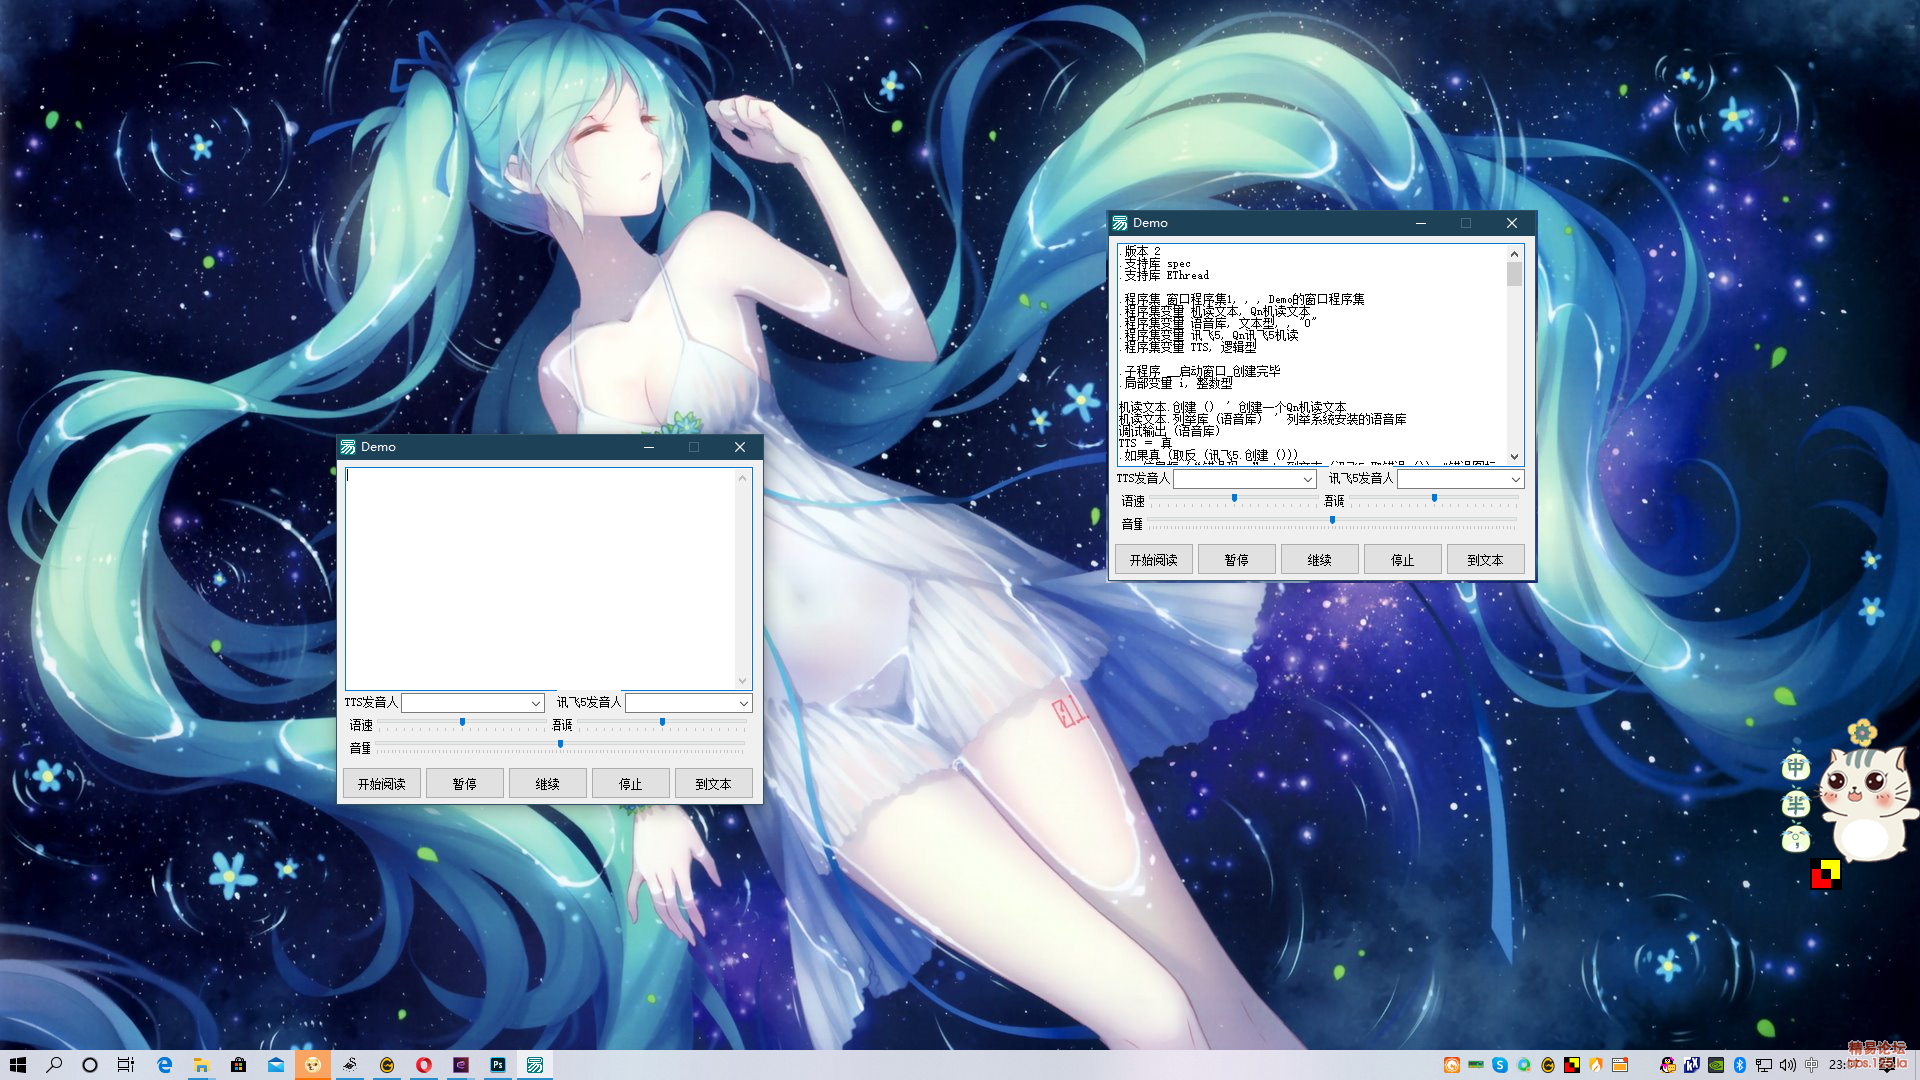This screenshot has height=1080, width=1920.
Task: Click 语速 slider in right Demo window
Action: point(1233,500)
